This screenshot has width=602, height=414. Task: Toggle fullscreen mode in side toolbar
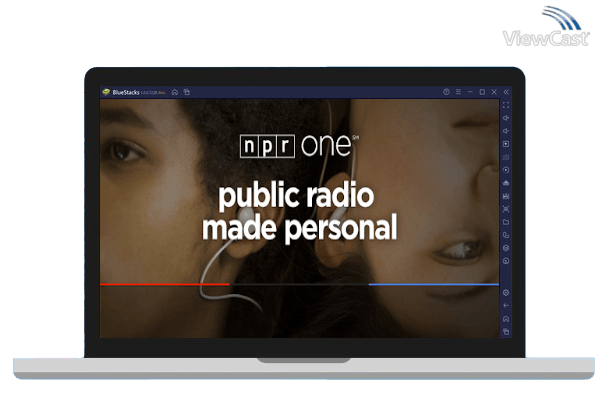pyautogui.click(x=506, y=105)
